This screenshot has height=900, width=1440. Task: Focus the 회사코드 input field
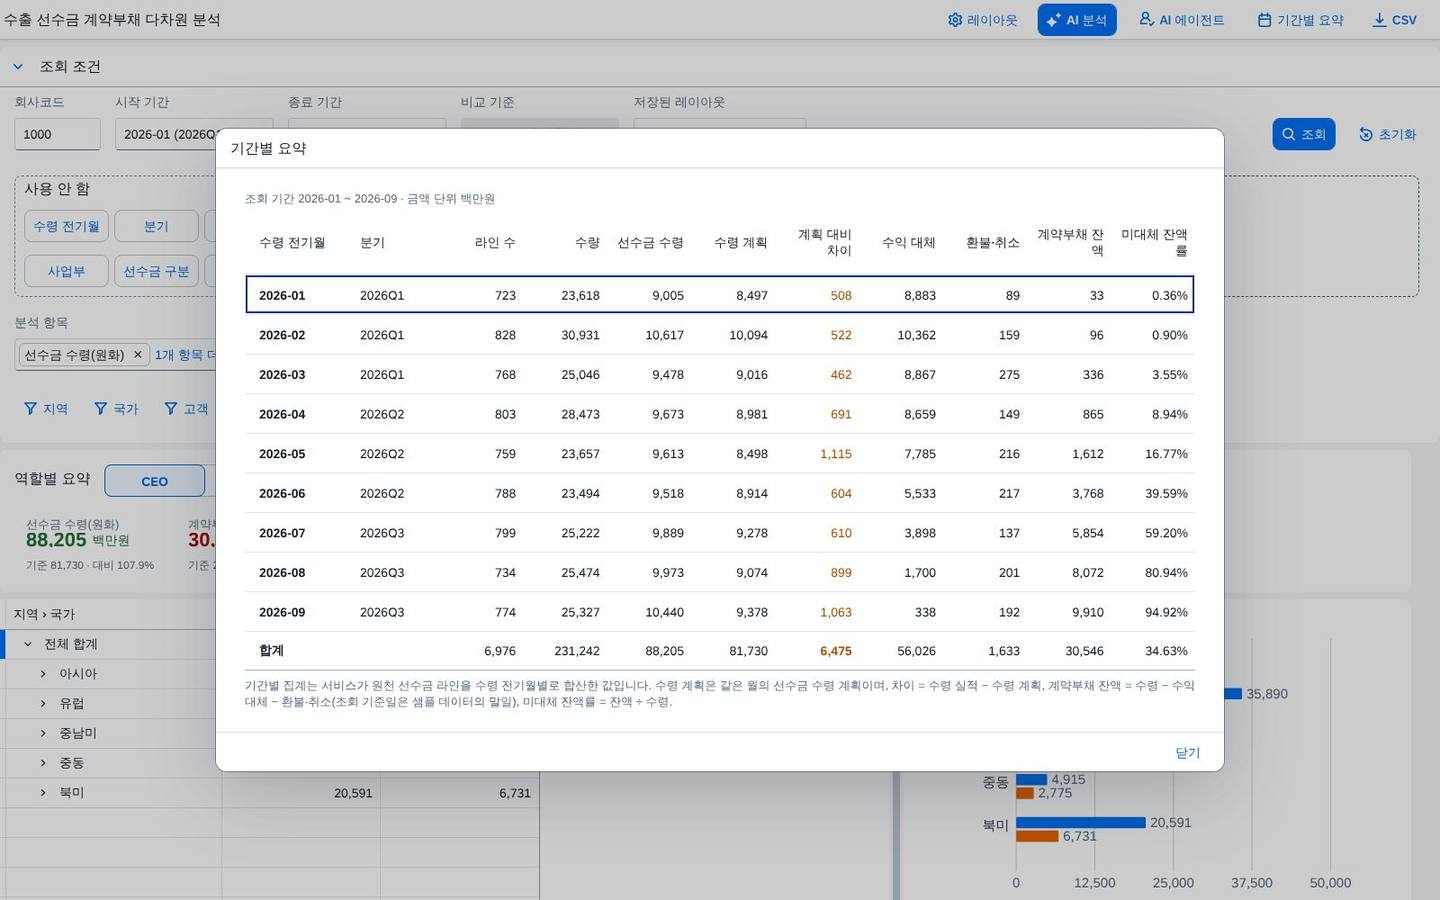coord(57,134)
